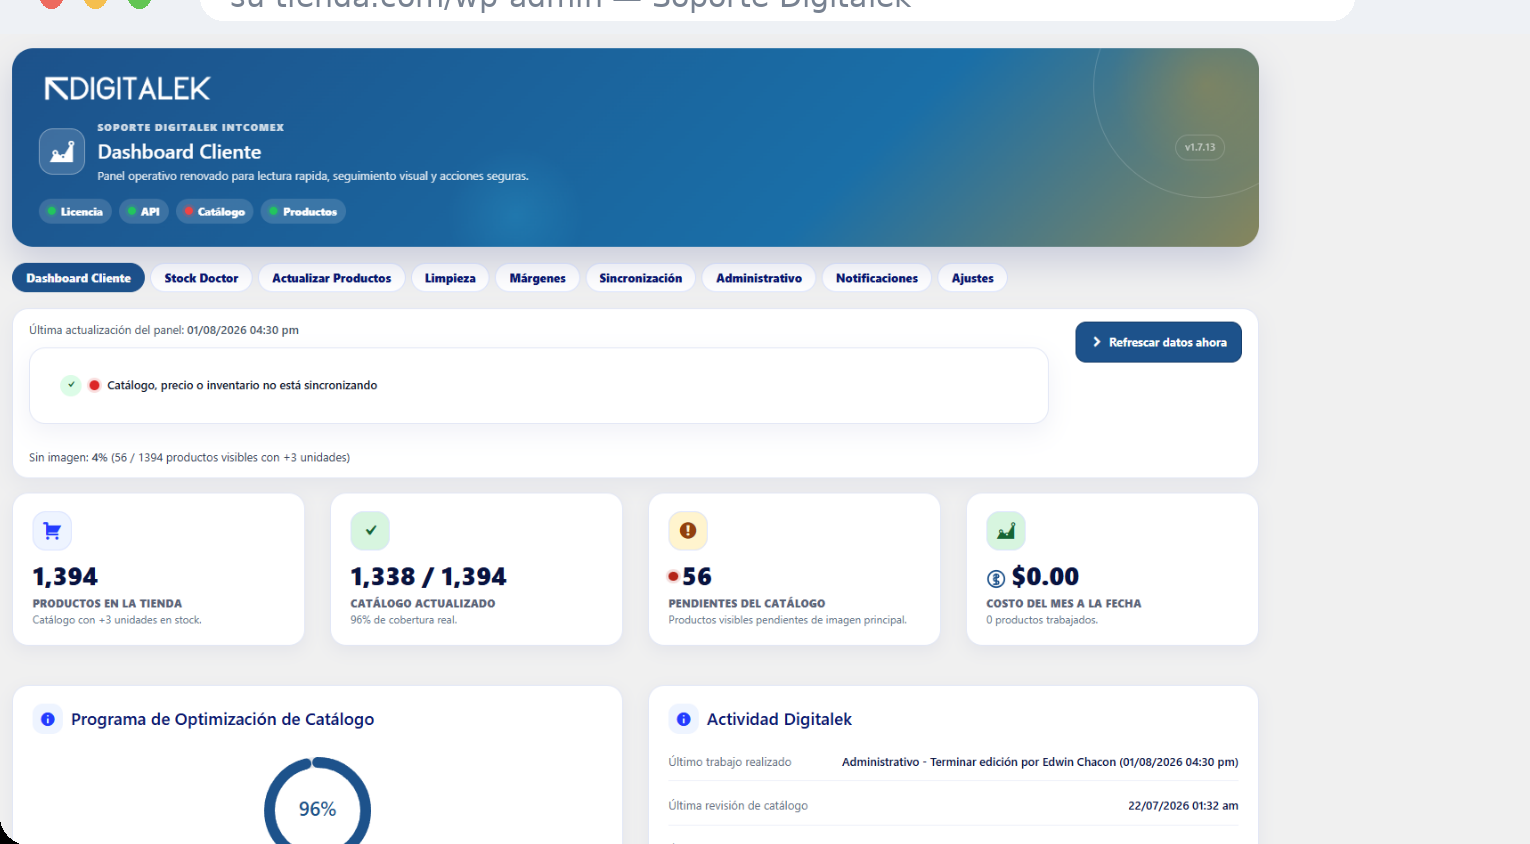Click the info icon beside Actividad Digitalek
The image size is (1530, 844).
[x=684, y=719]
